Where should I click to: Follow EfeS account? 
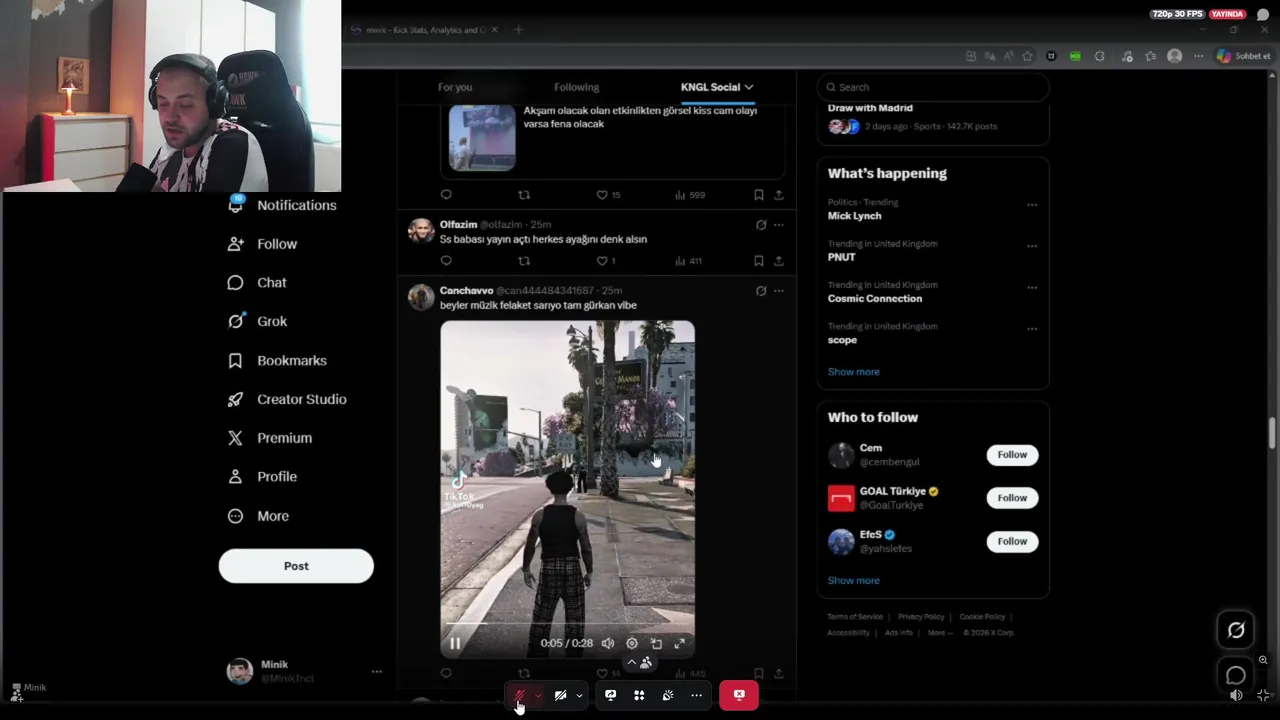[1012, 541]
